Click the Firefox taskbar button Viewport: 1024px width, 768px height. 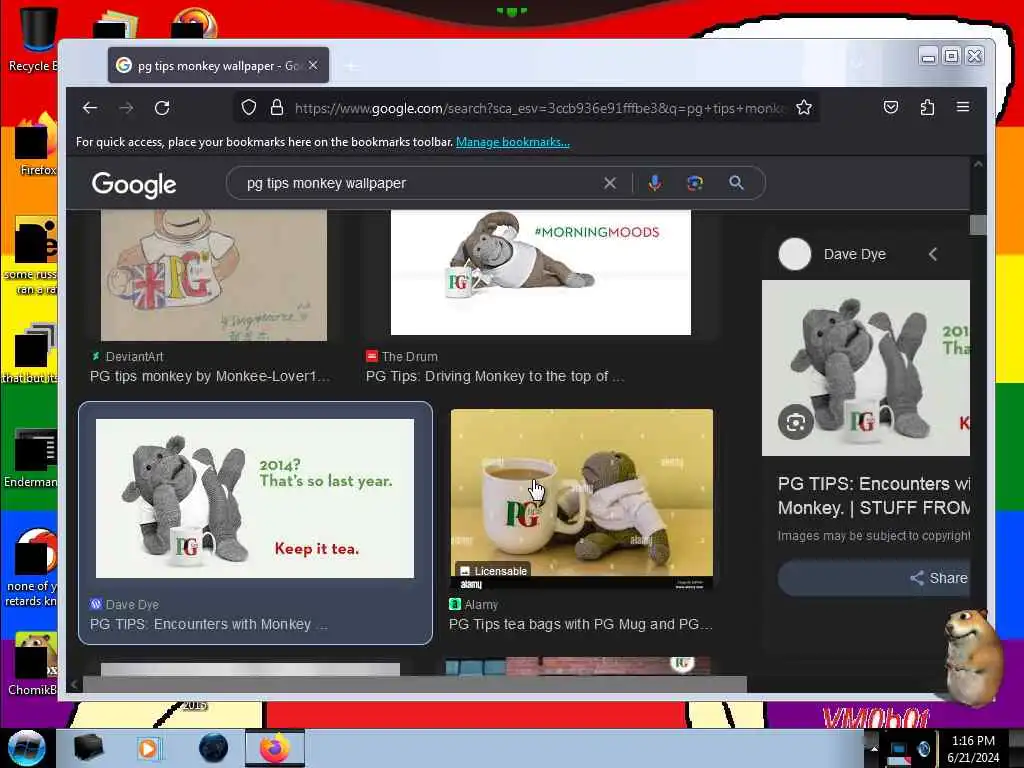pos(275,748)
